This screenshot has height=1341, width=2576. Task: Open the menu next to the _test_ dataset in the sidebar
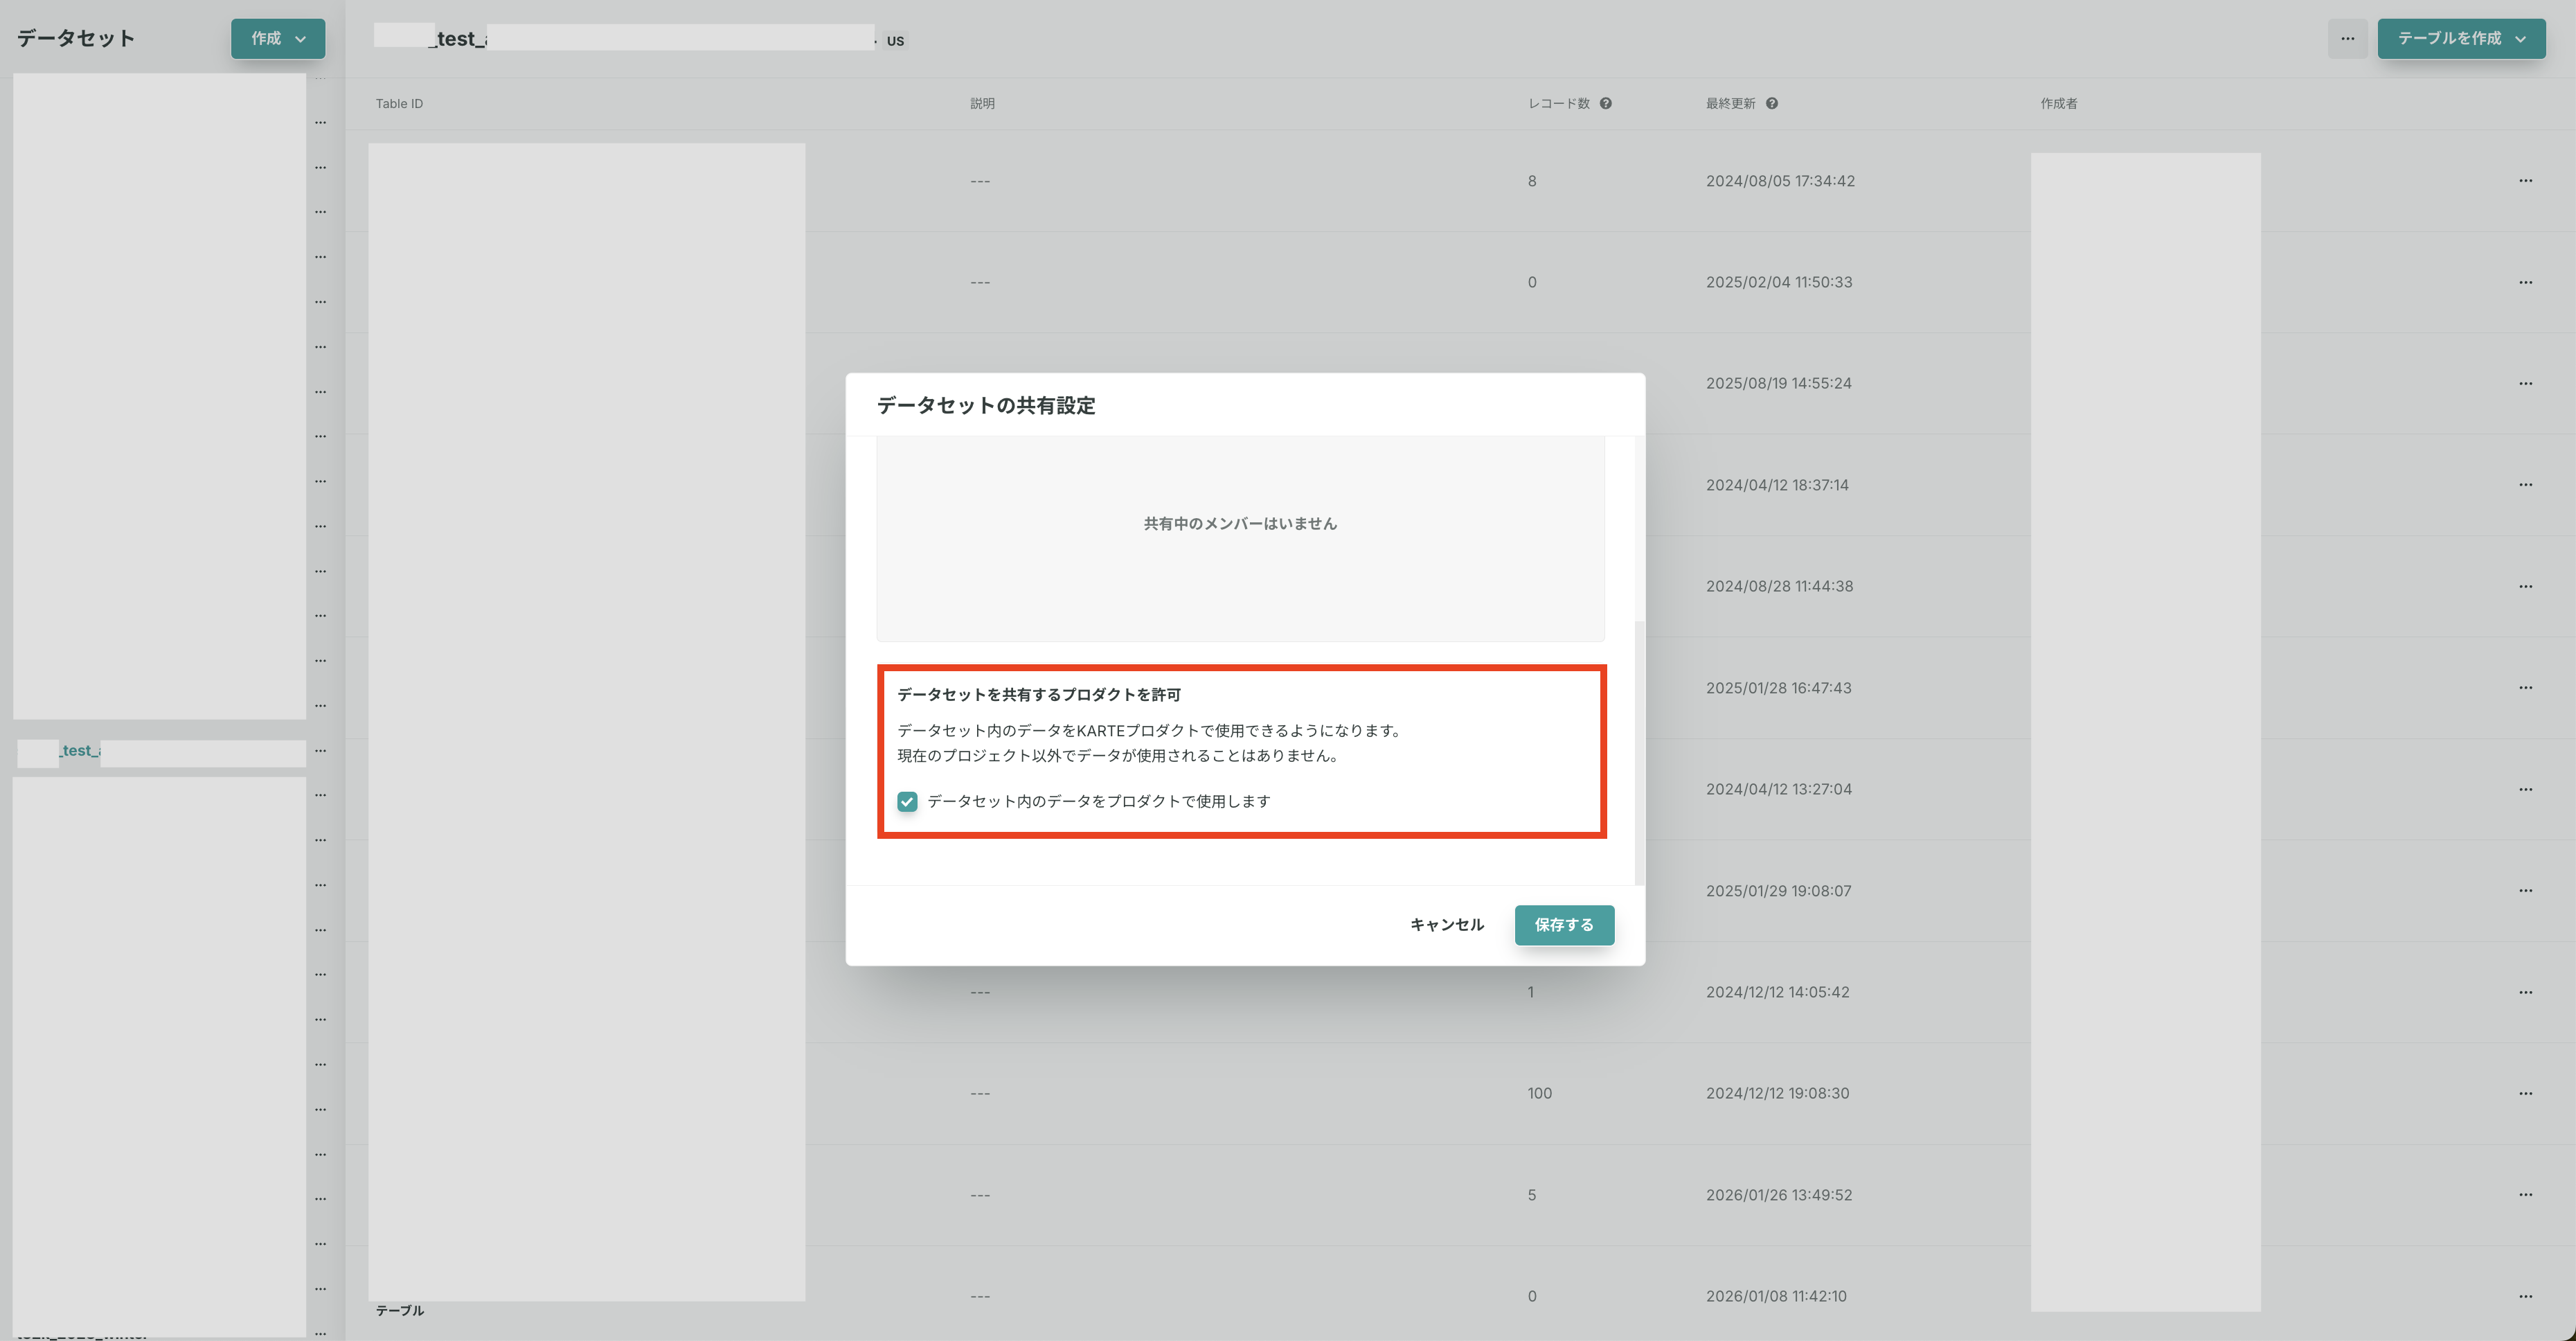pyautogui.click(x=320, y=750)
